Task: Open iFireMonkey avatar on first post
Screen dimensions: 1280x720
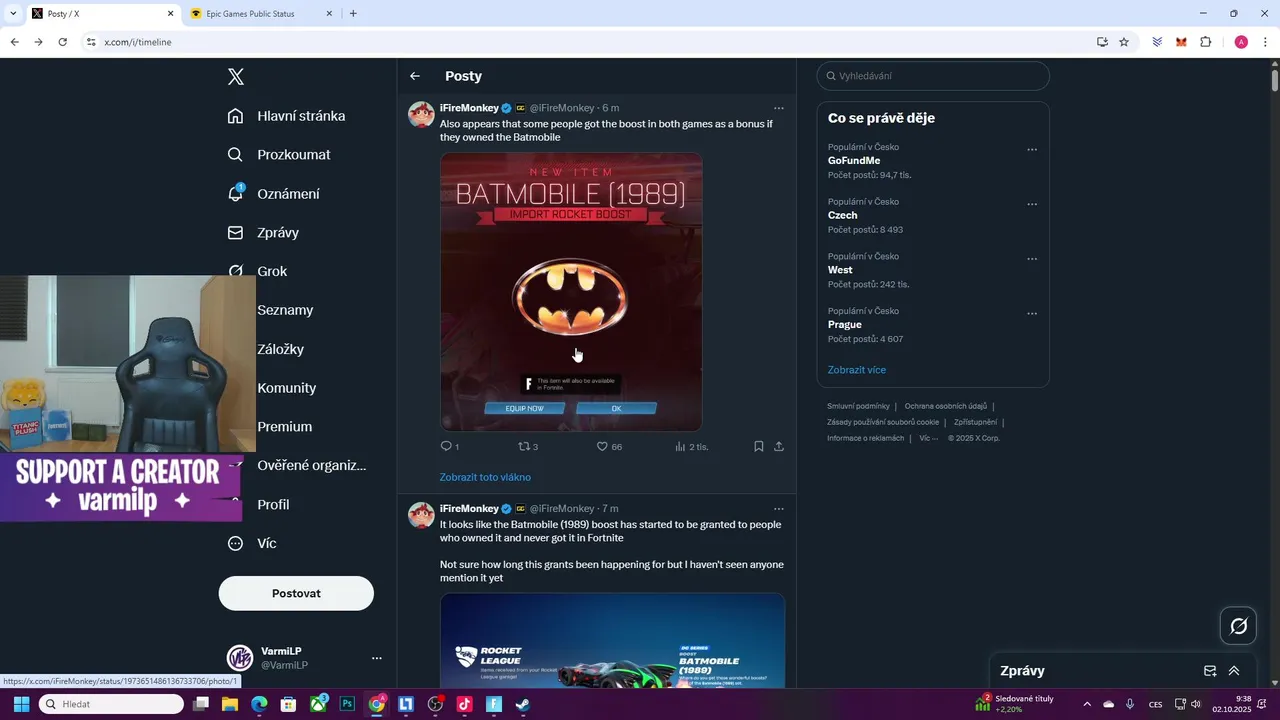Action: tap(421, 114)
